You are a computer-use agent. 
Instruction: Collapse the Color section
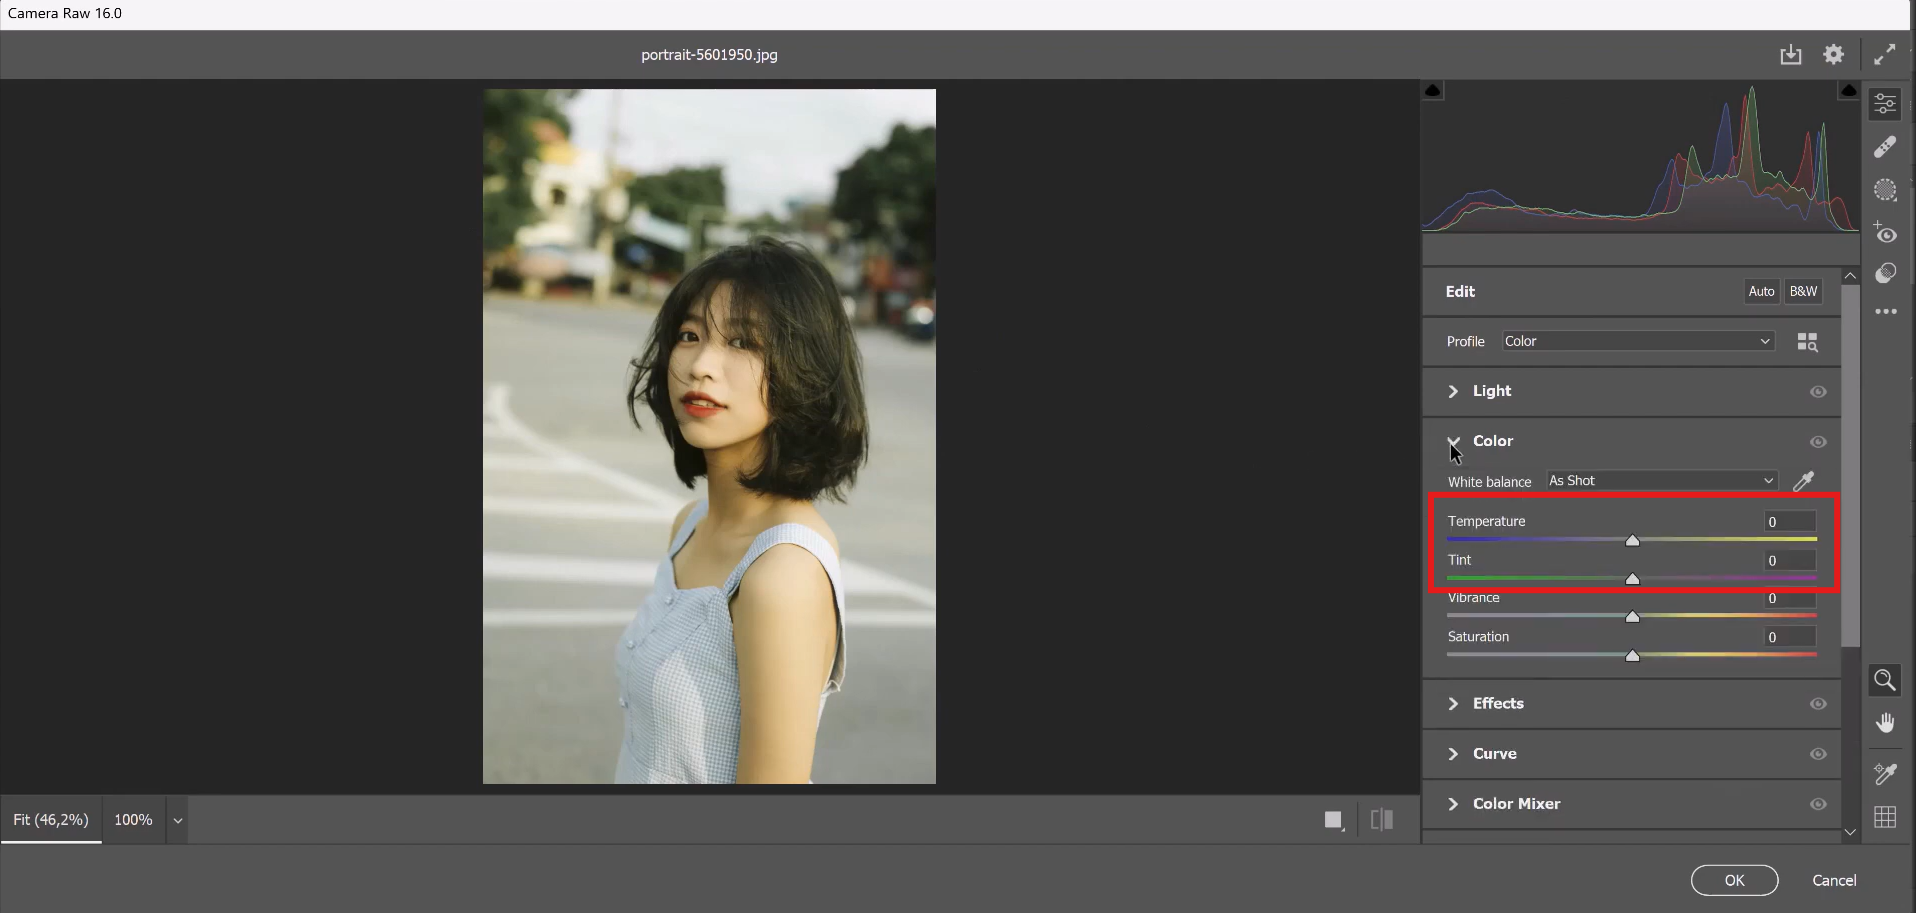click(1453, 441)
